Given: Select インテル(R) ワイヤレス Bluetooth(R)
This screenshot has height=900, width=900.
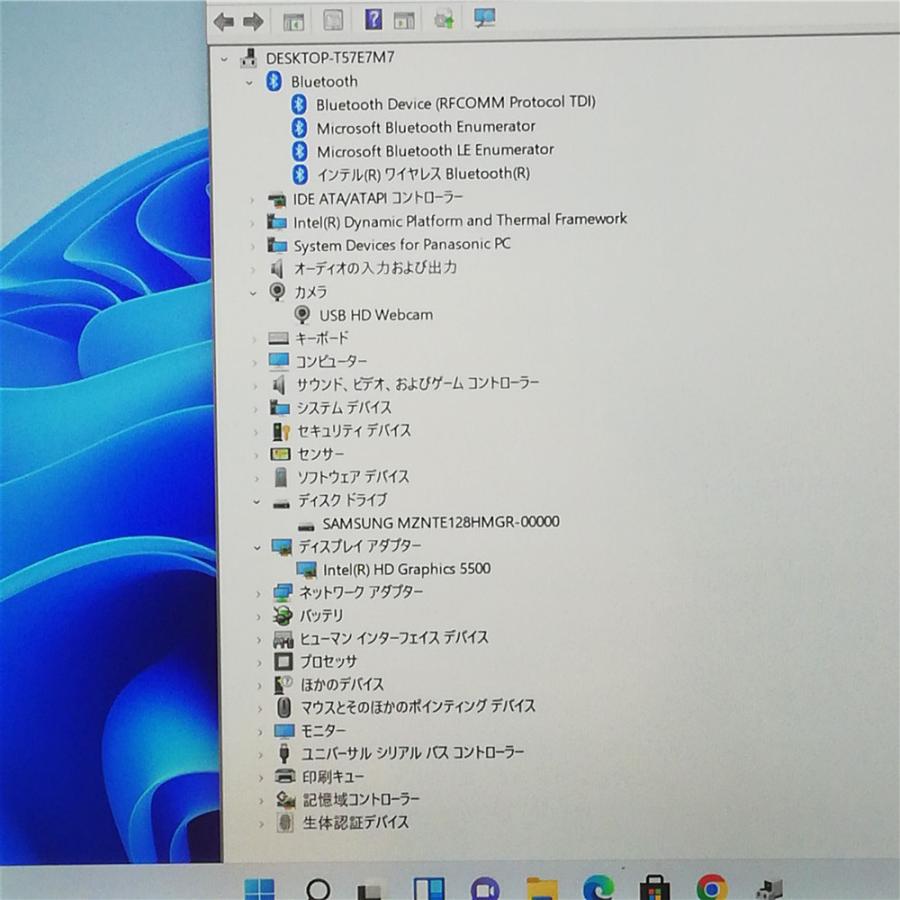Looking at the screenshot, I should coord(424,173).
